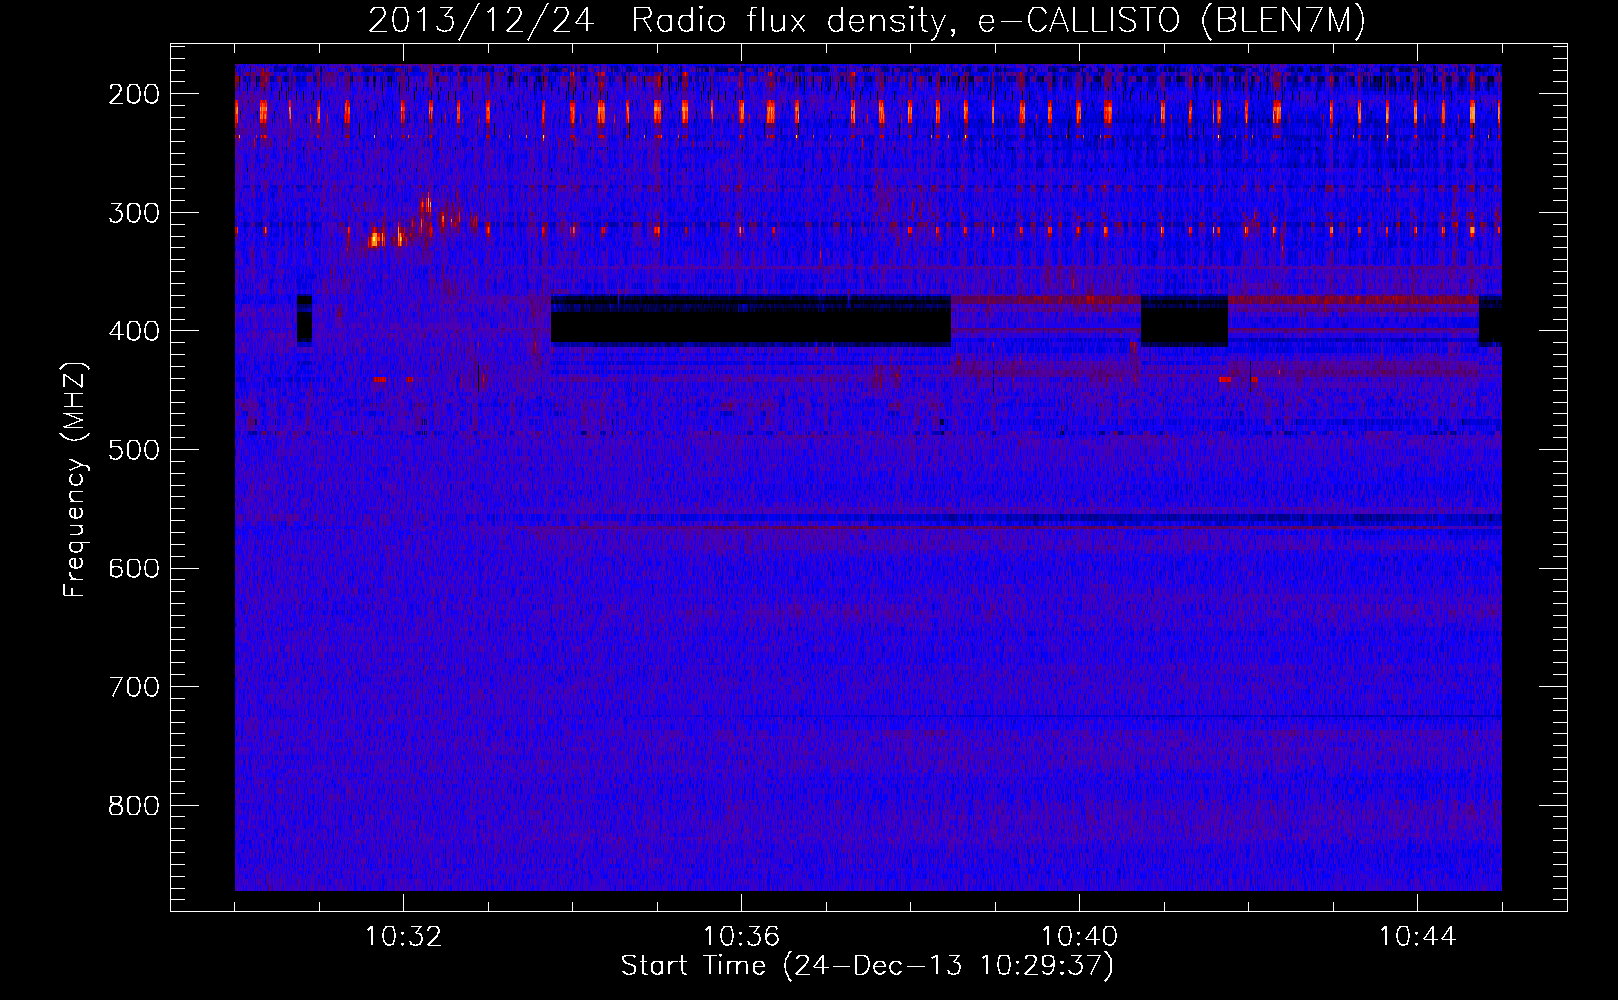Viewport: 1618px width, 1000px height.
Task: Click the 800 frequency tick label
Action: coord(133,806)
